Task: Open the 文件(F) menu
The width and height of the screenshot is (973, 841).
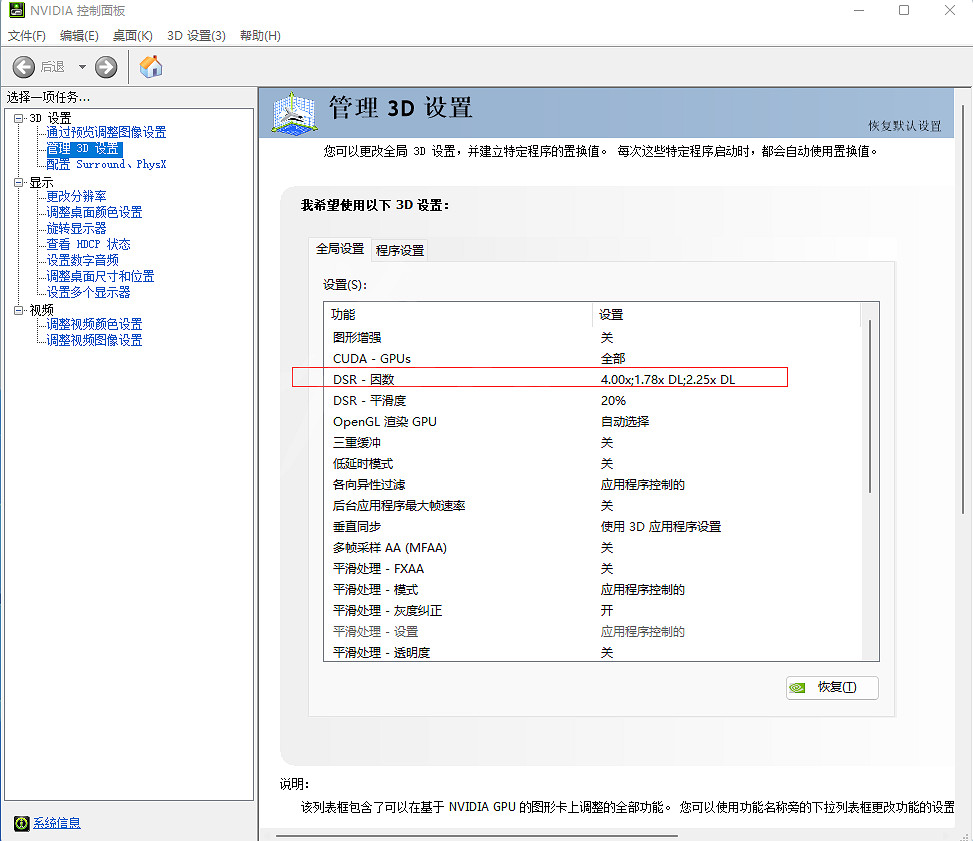Action: coord(27,36)
